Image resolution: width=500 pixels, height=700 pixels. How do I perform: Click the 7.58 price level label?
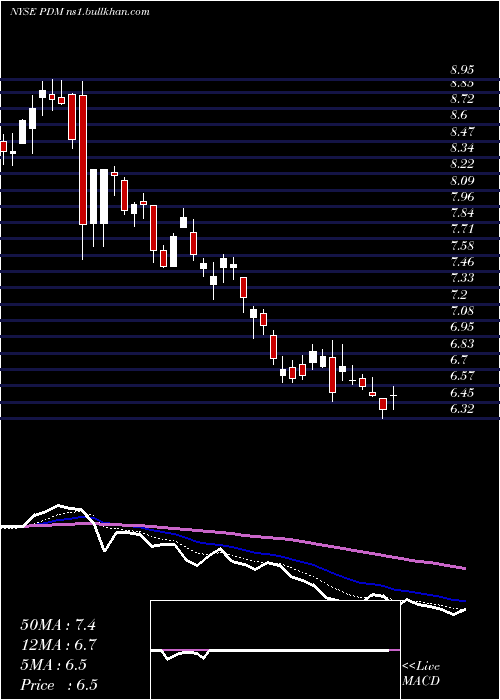(x=462, y=246)
